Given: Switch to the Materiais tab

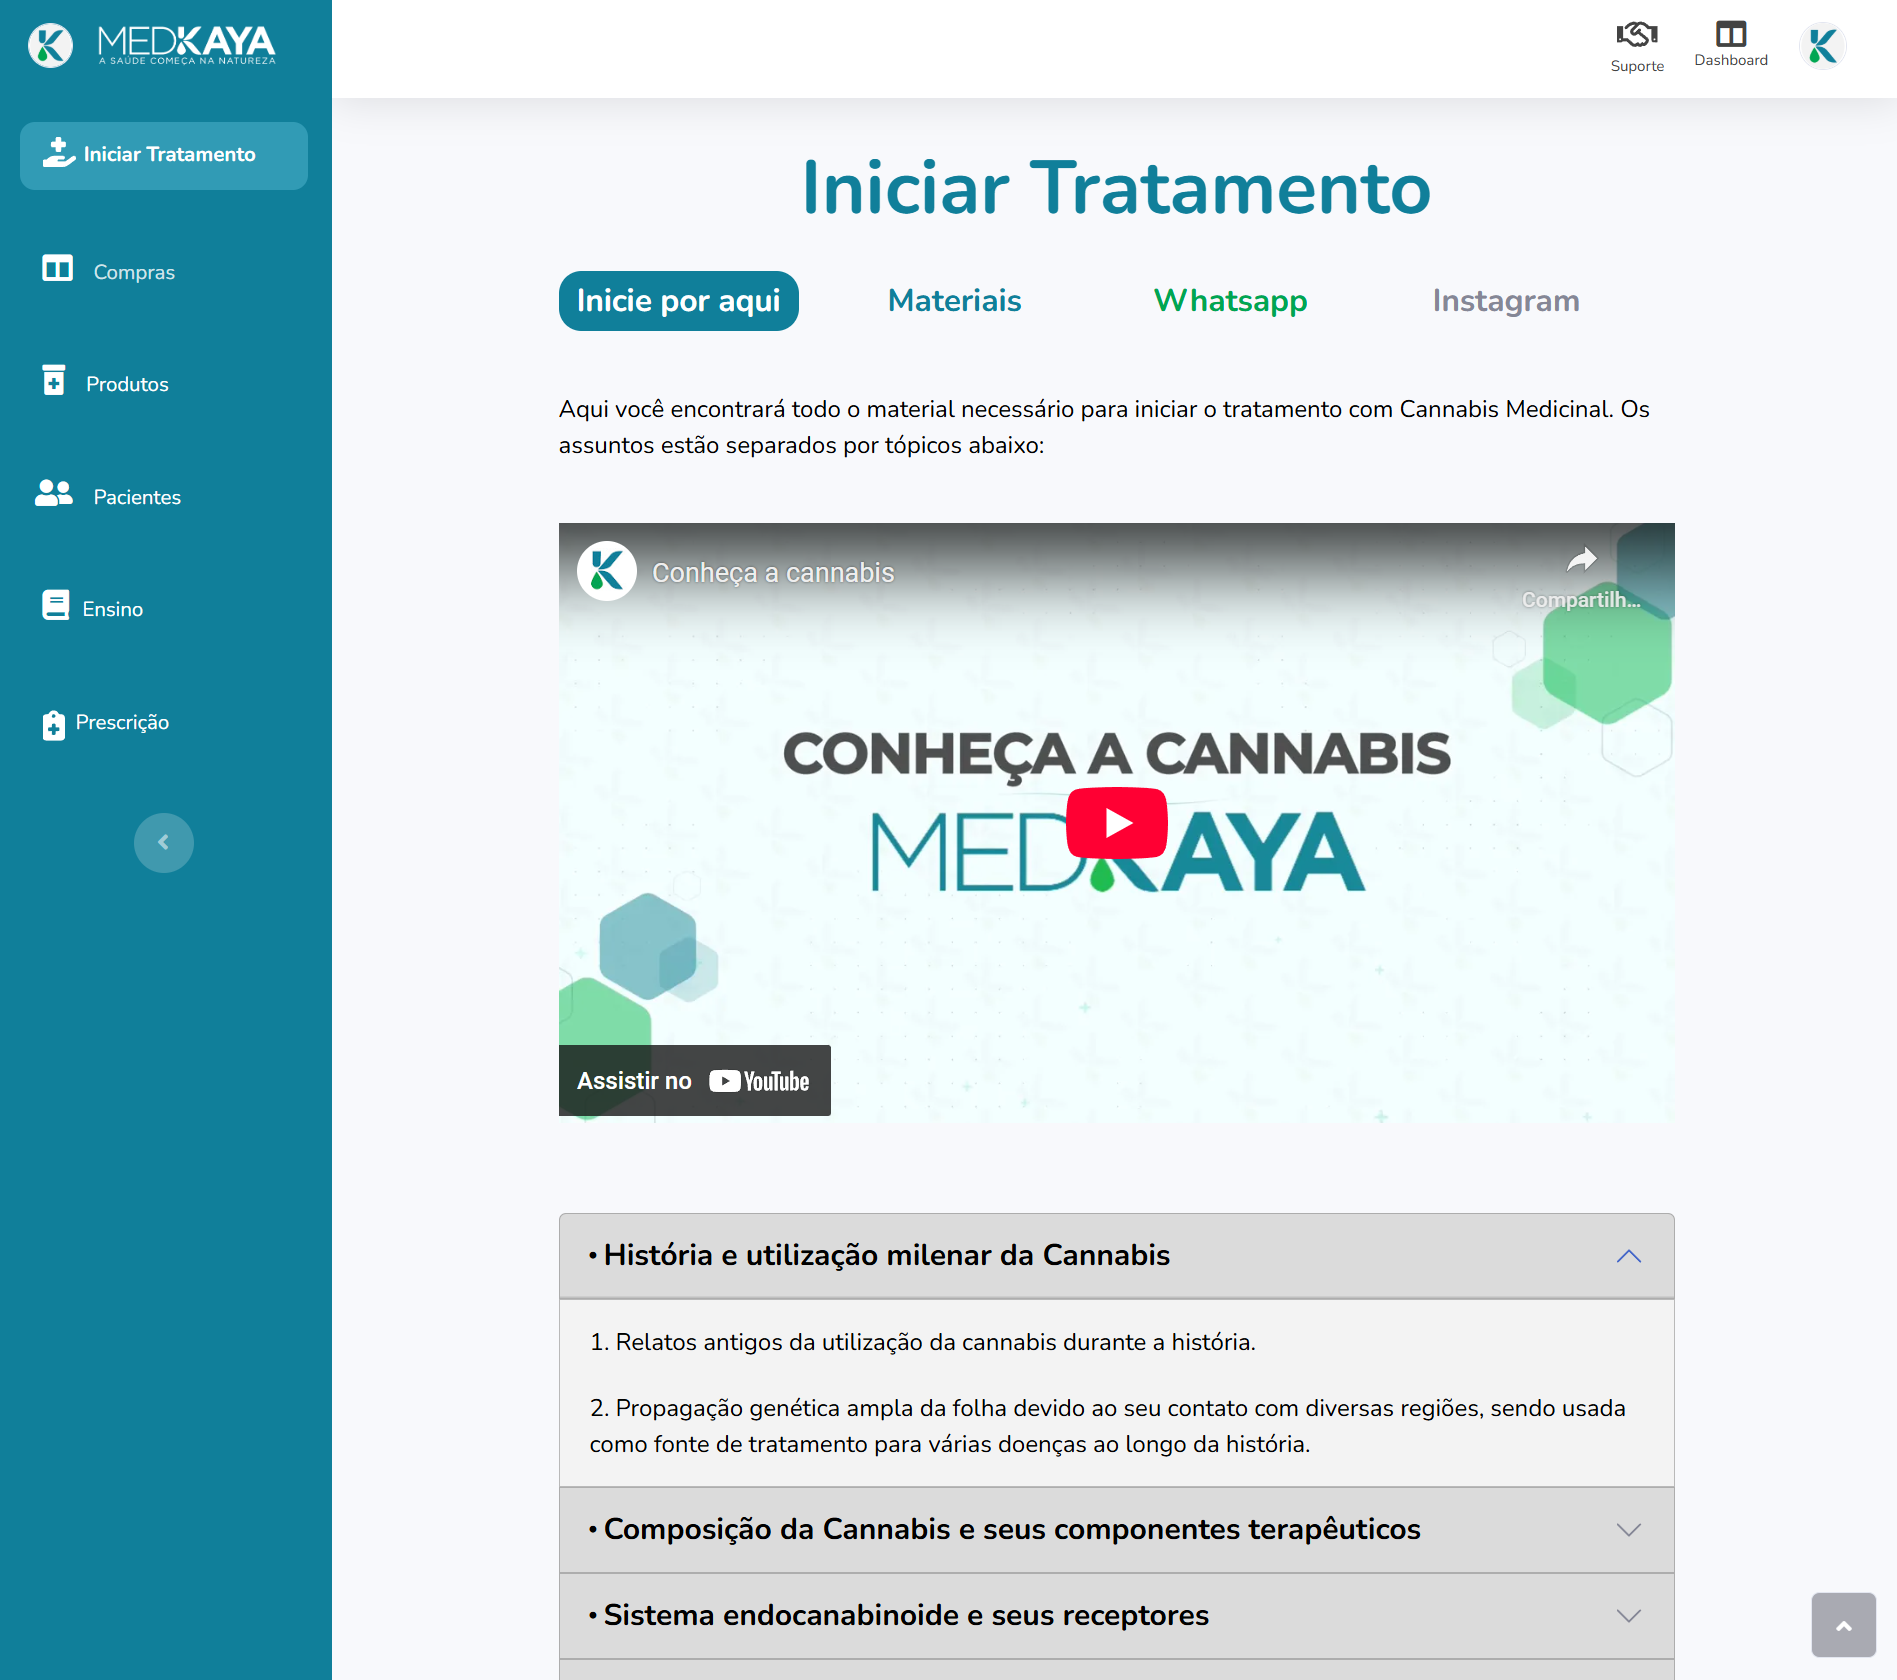Looking at the screenshot, I should point(955,301).
